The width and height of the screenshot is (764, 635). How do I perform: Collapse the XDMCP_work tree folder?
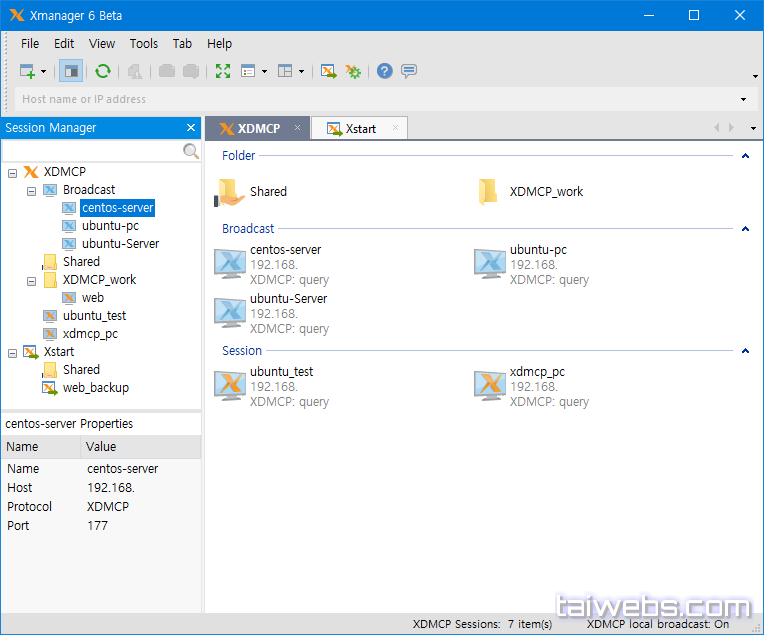pyautogui.click(x=31, y=280)
